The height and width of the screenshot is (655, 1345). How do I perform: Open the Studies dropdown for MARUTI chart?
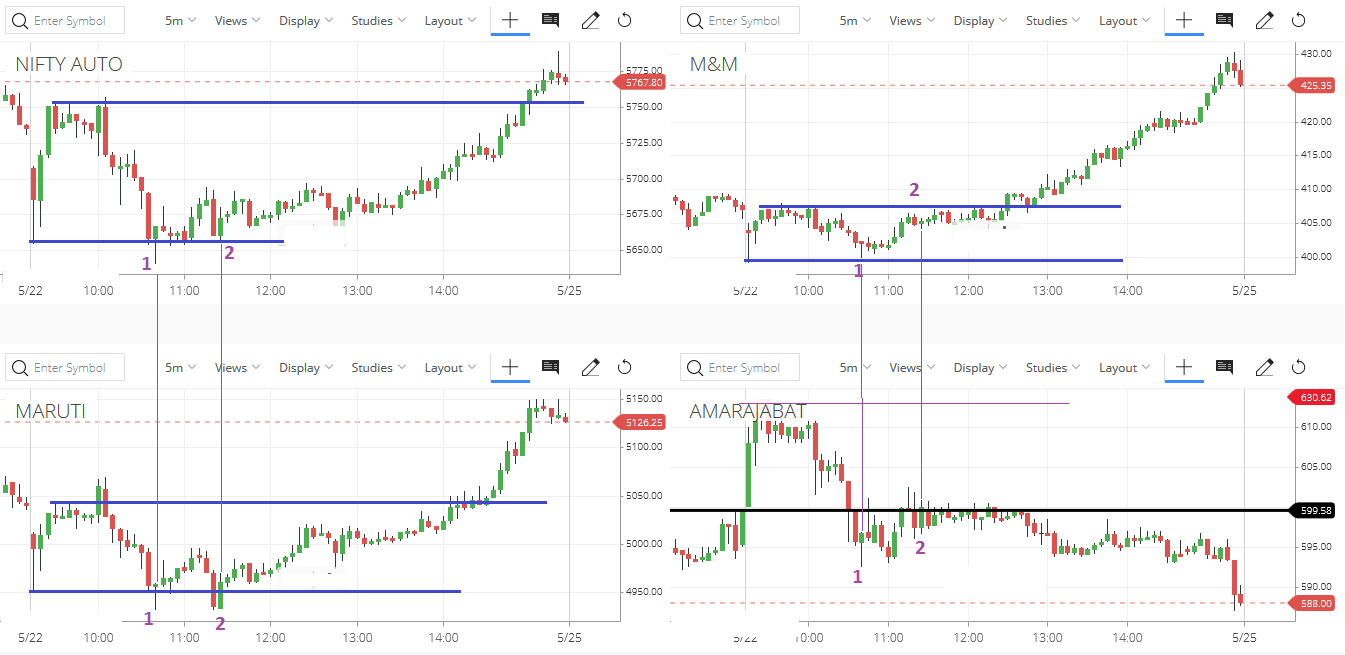tap(379, 367)
